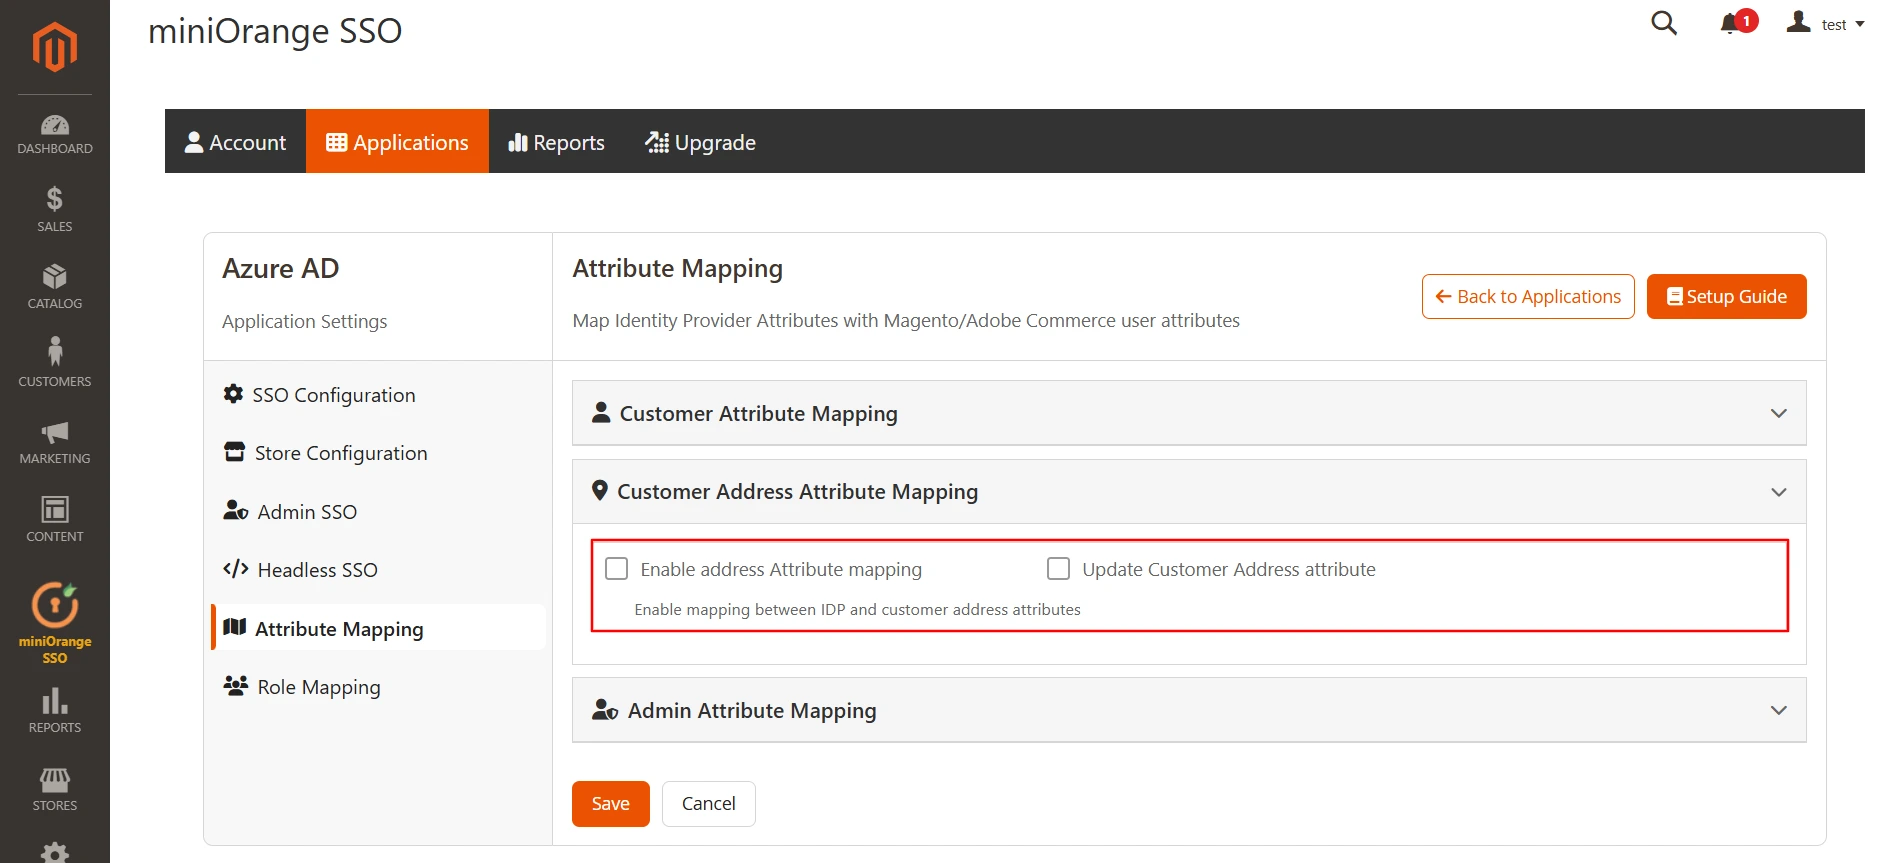The height and width of the screenshot is (863, 1891).
Task: Click the admin user icon beside Admin SSO
Action: tap(235, 510)
